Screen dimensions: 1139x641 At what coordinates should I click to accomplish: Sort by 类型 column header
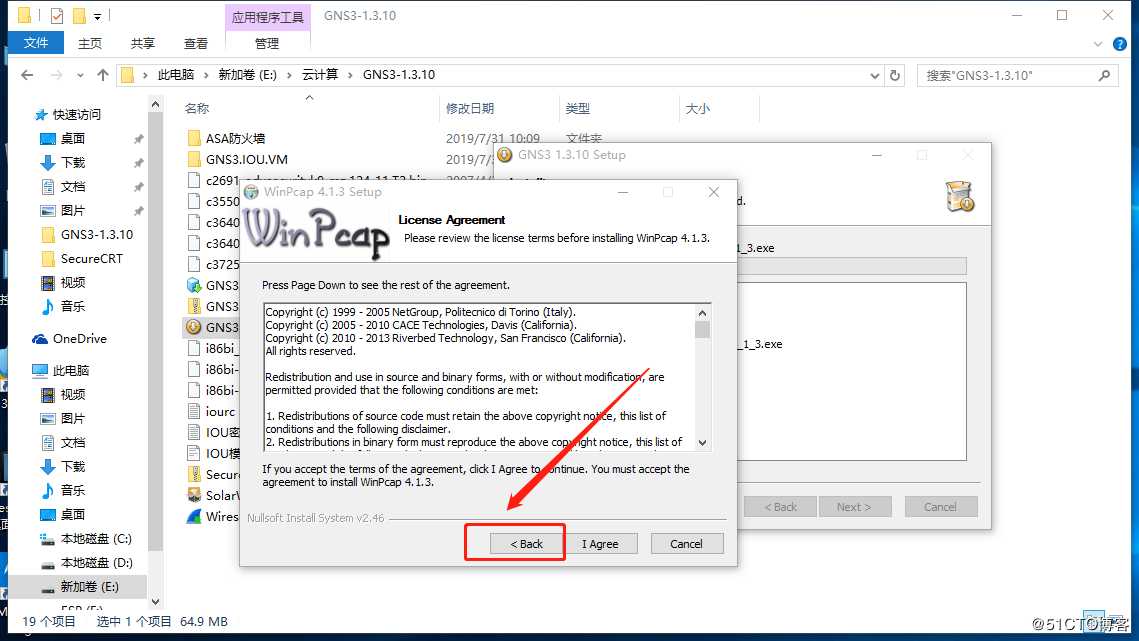pyautogui.click(x=577, y=108)
